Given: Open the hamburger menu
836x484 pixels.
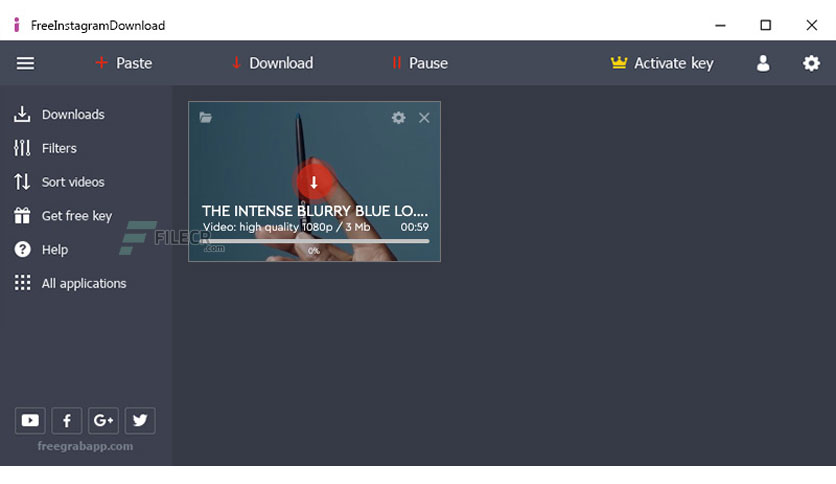Looking at the screenshot, I should [x=25, y=63].
